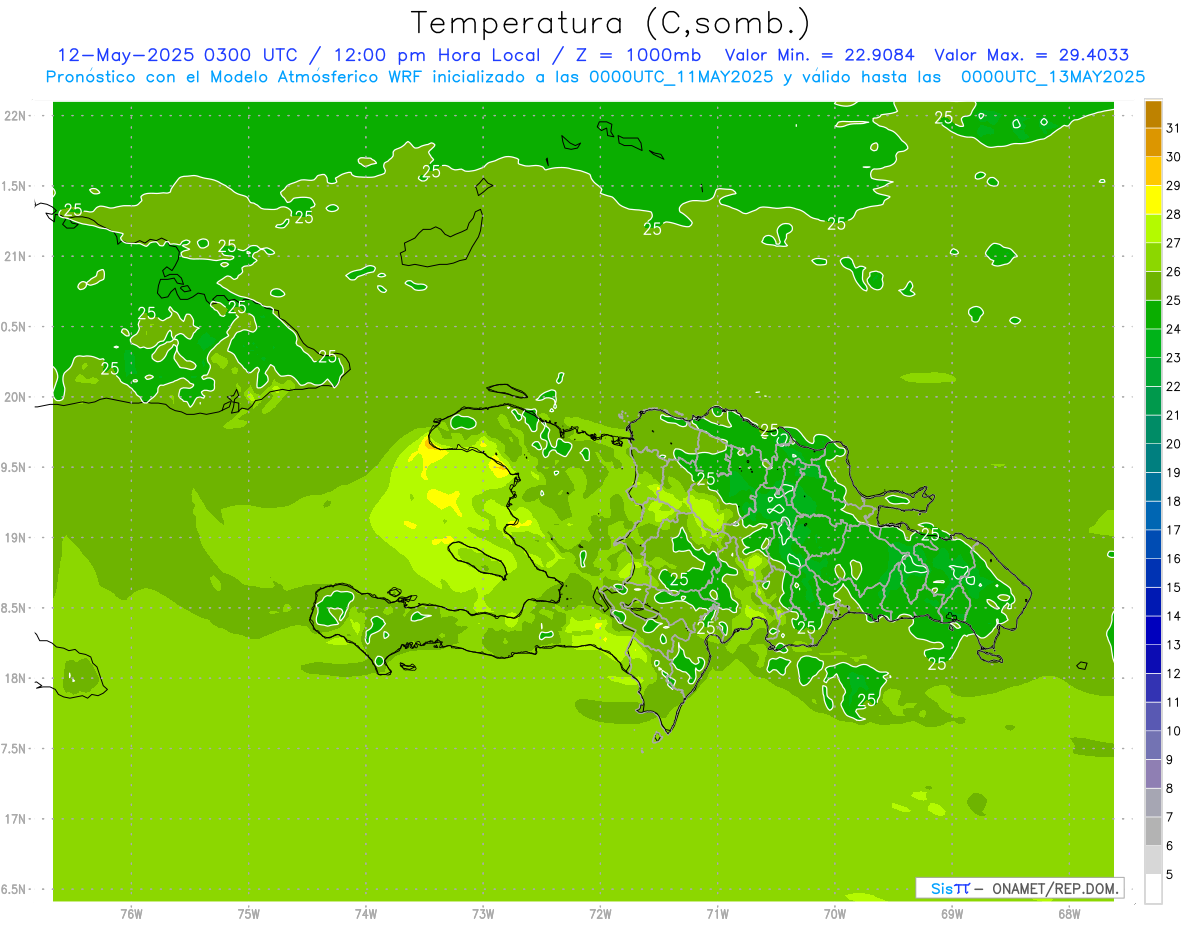Viewport: 1200px width, 927px height.
Task: Click the "73W" longitude axis label
Action: [483, 913]
